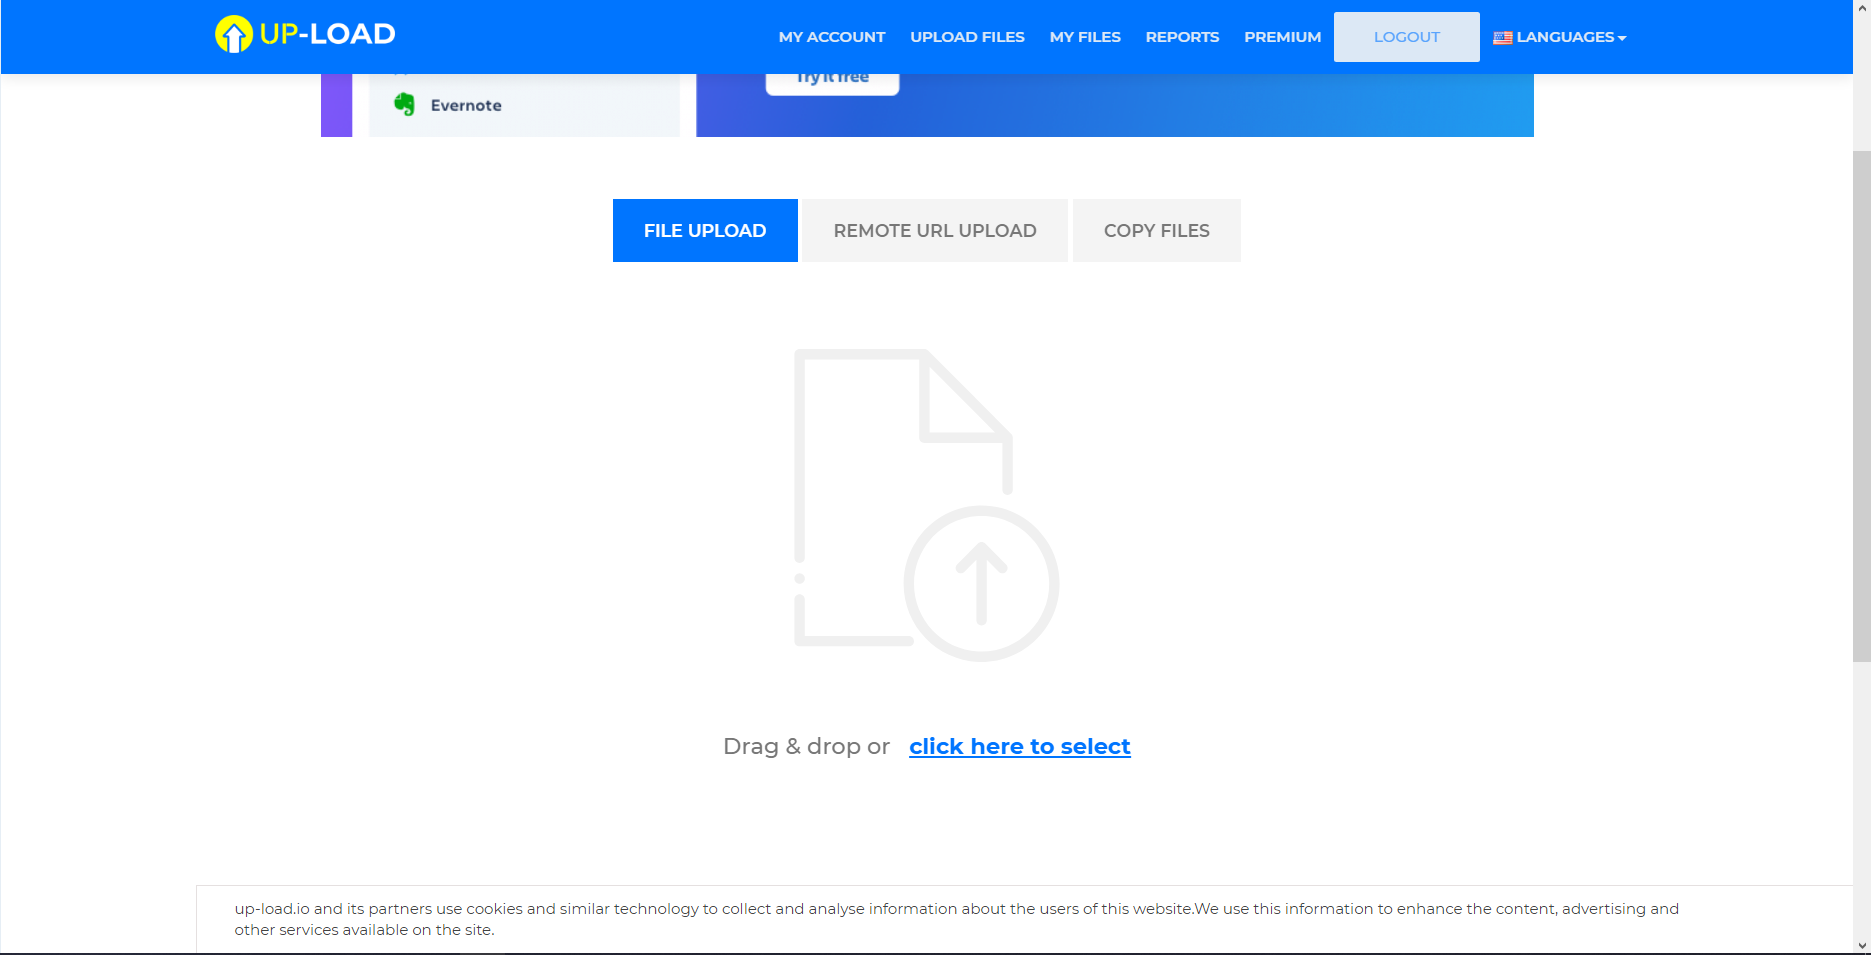Go to MY FILES in the navbar
Viewport: 1871px width, 955px height.
click(x=1085, y=37)
